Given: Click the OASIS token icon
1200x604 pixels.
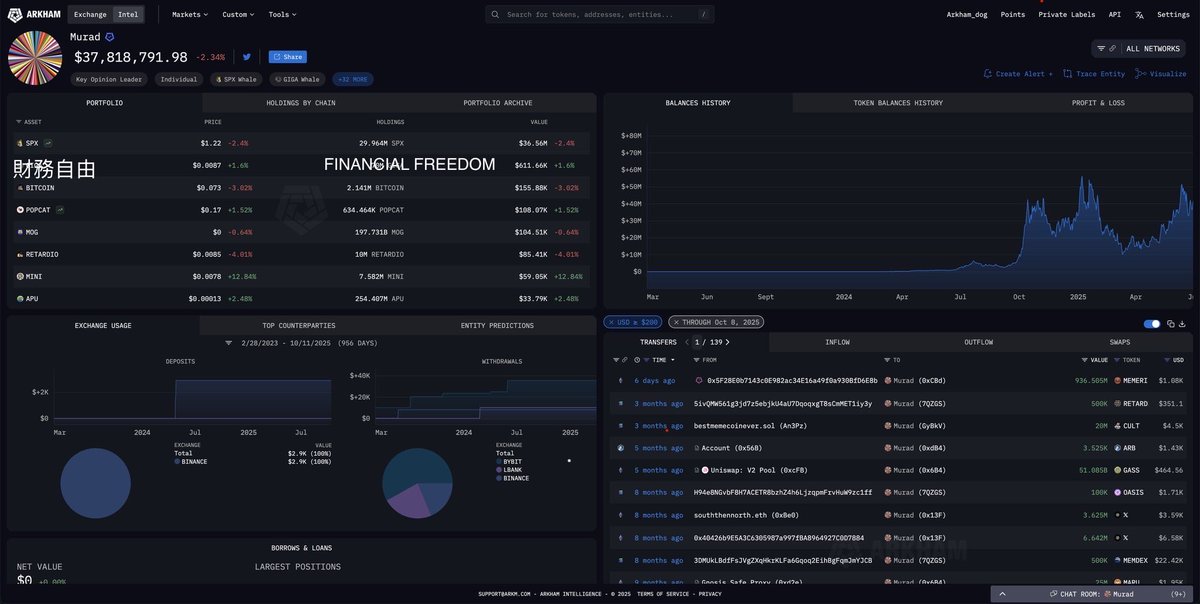Looking at the screenshot, I should (x=1119, y=493).
